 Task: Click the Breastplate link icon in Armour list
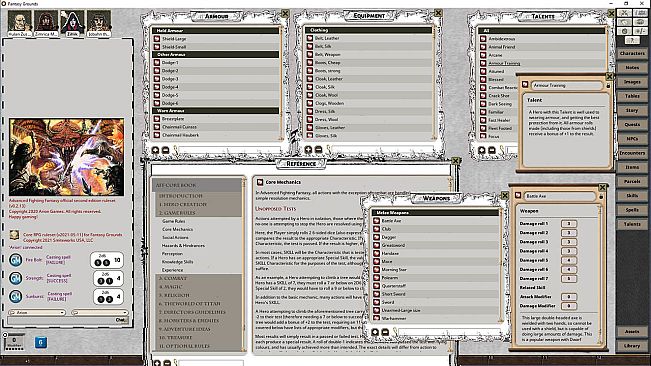point(157,119)
